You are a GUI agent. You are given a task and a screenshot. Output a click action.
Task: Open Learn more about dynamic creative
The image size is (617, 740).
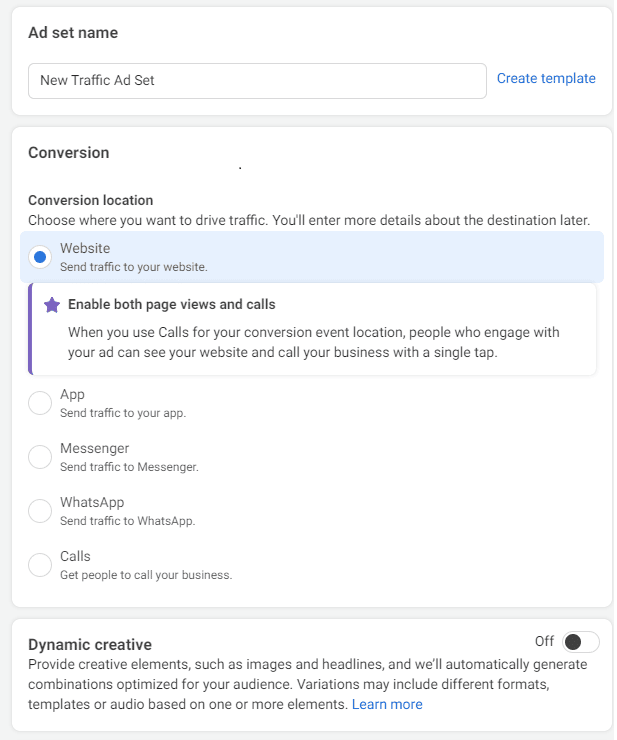[x=387, y=704]
